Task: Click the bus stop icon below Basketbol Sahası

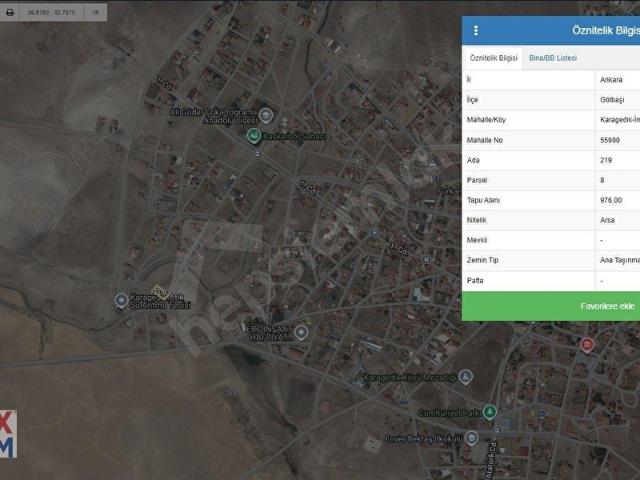Action: tap(258, 154)
